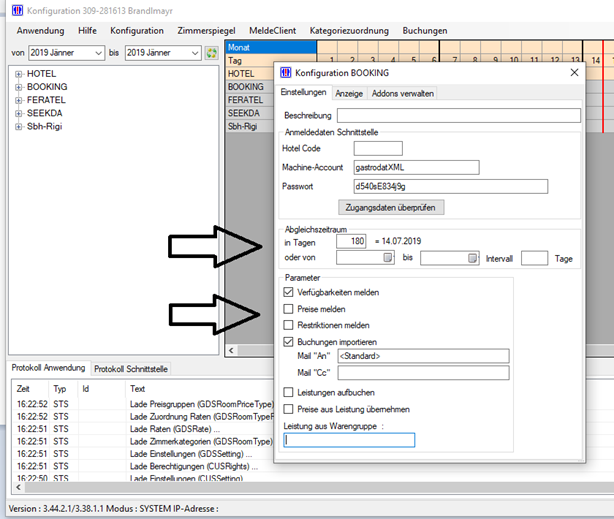Open the MeldeClient menu
This screenshot has height=519, width=614.
tap(273, 31)
